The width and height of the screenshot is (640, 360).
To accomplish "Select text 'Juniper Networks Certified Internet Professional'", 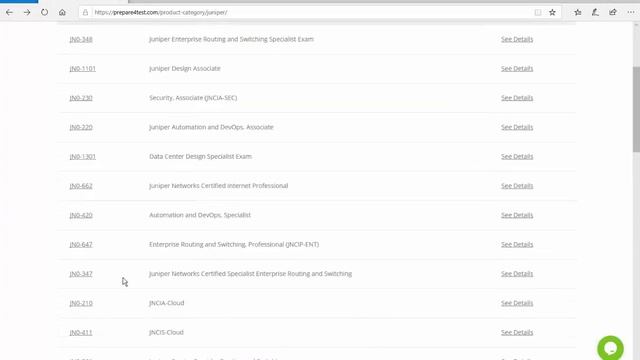I will coord(218,186).
